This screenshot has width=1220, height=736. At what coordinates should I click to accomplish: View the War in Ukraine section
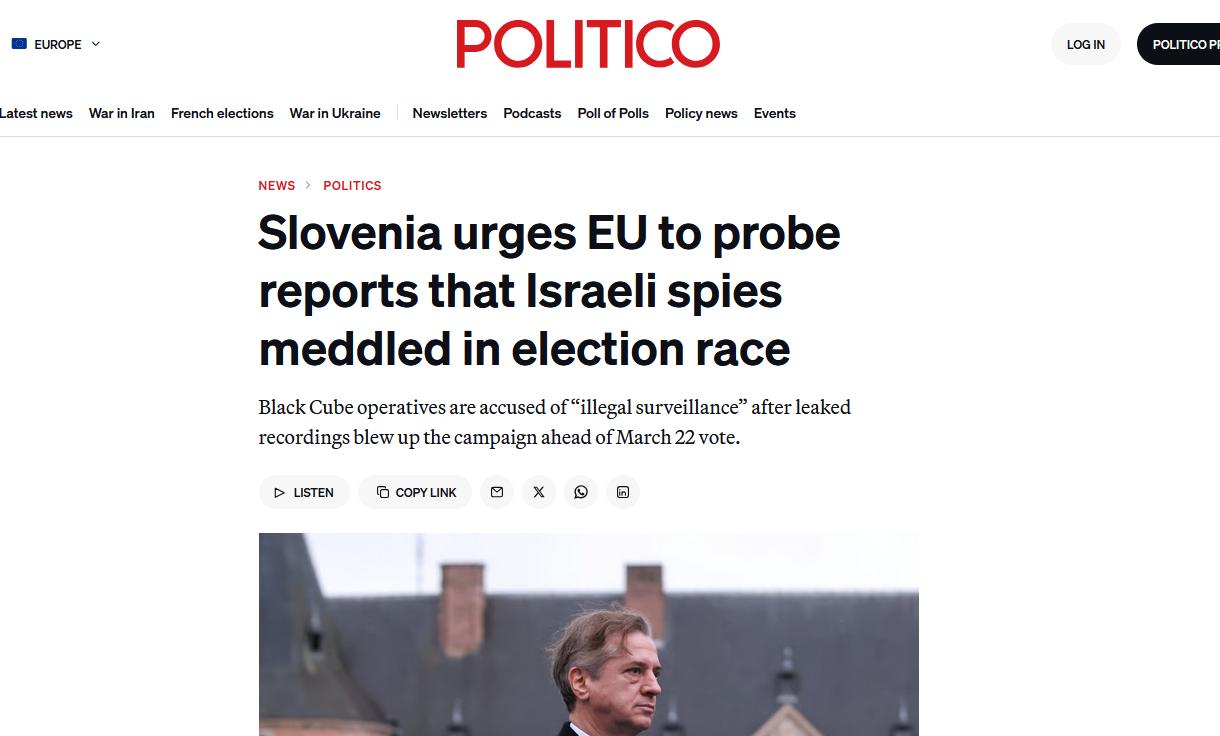tap(335, 113)
